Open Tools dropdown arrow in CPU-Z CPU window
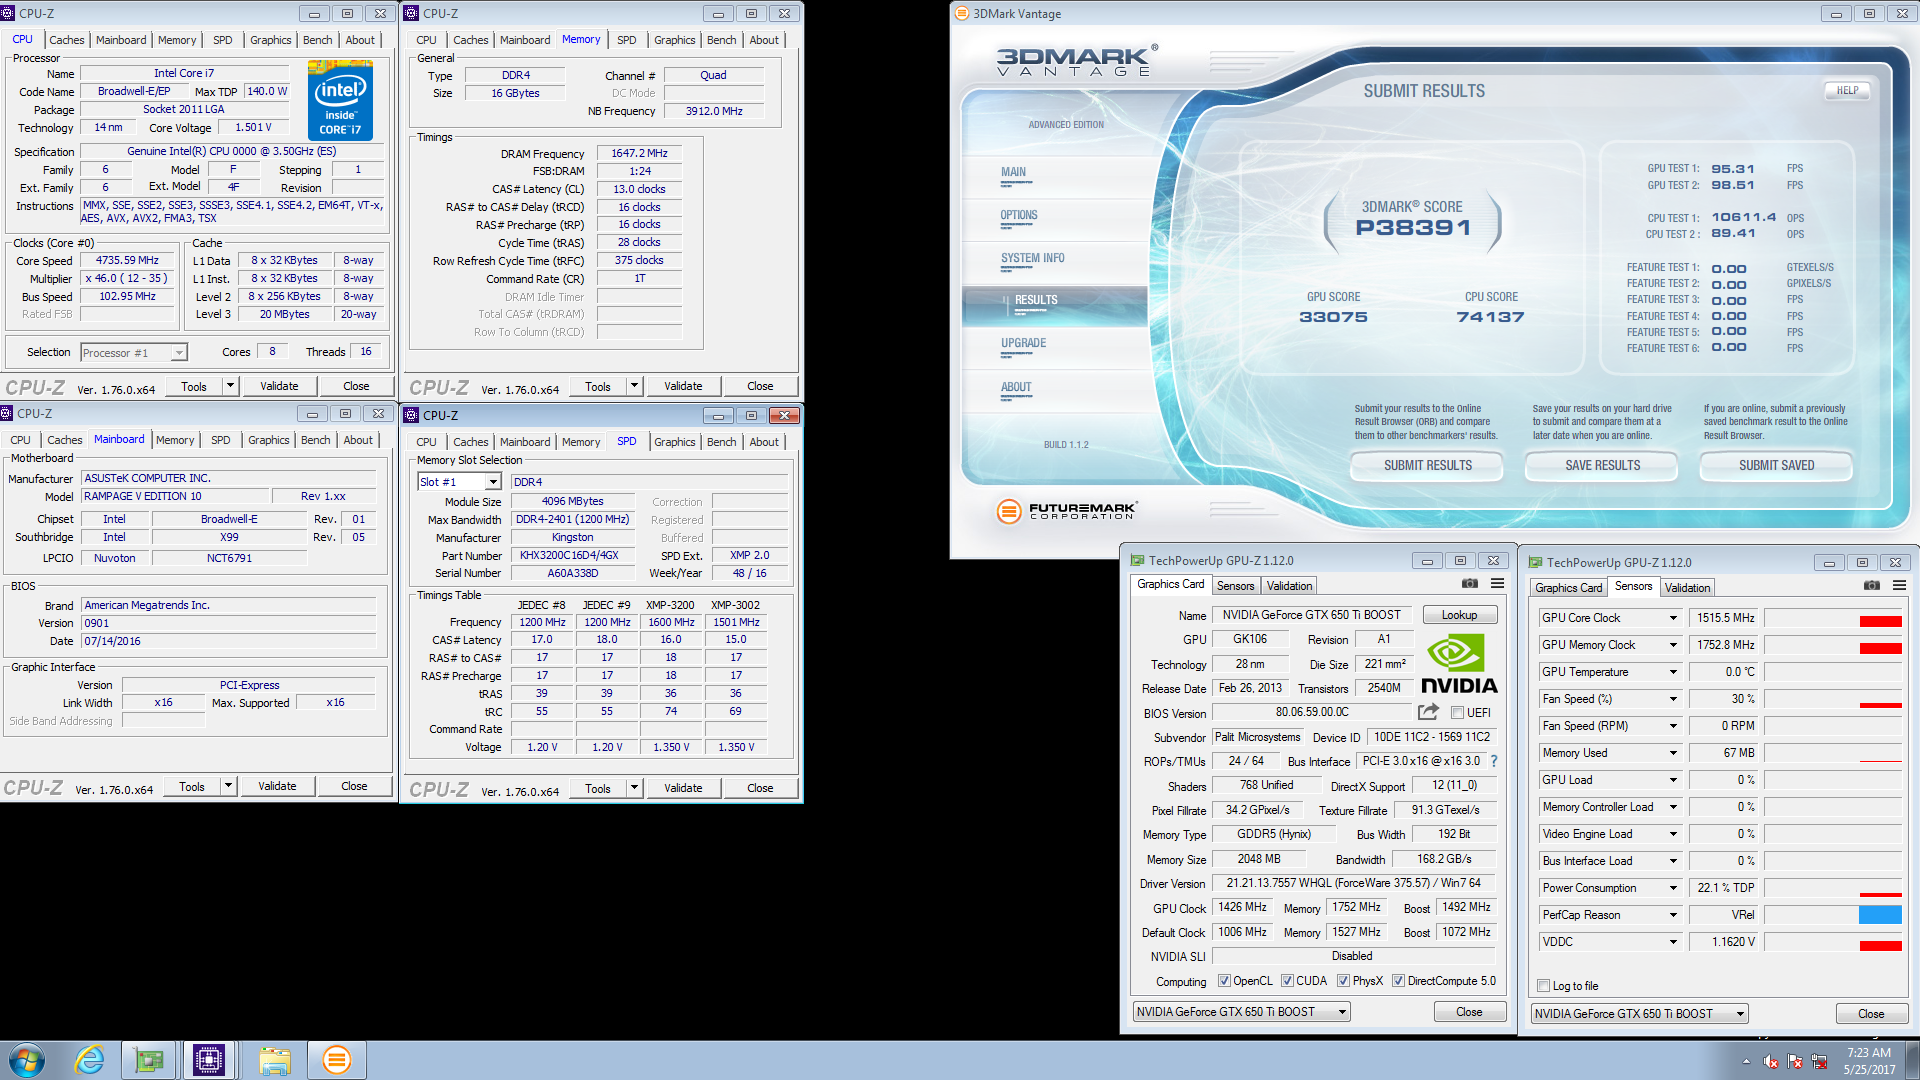The width and height of the screenshot is (1920, 1080). click(230, 386)
